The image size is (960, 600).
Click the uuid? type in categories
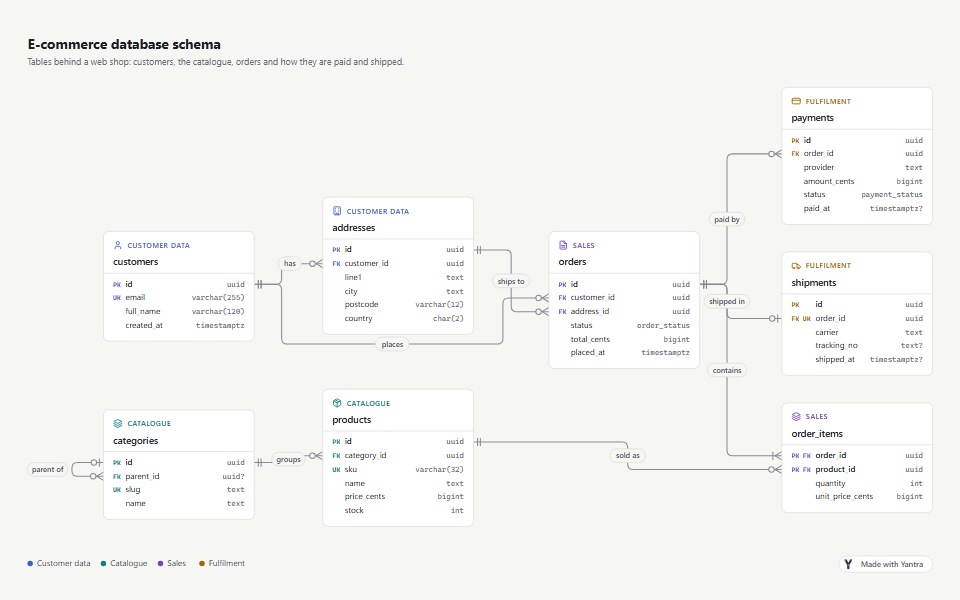coord(233,476)
